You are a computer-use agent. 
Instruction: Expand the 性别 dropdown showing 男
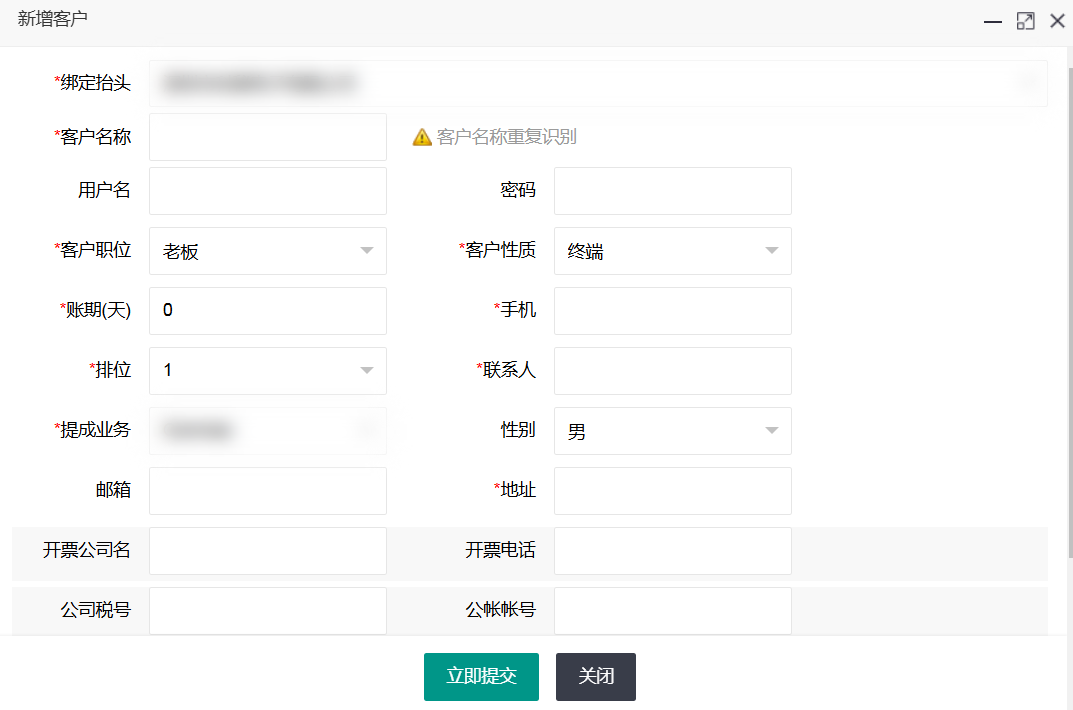[x=672, y=431]
